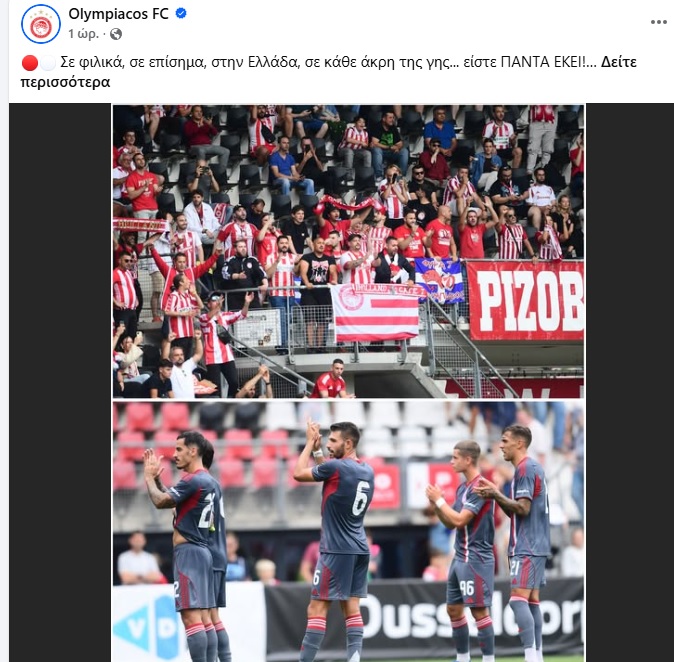Image resolution: width=674 pixels, height=662 pixels.
Task: Click the red circle emoji in caption
Action: [30, 63]
